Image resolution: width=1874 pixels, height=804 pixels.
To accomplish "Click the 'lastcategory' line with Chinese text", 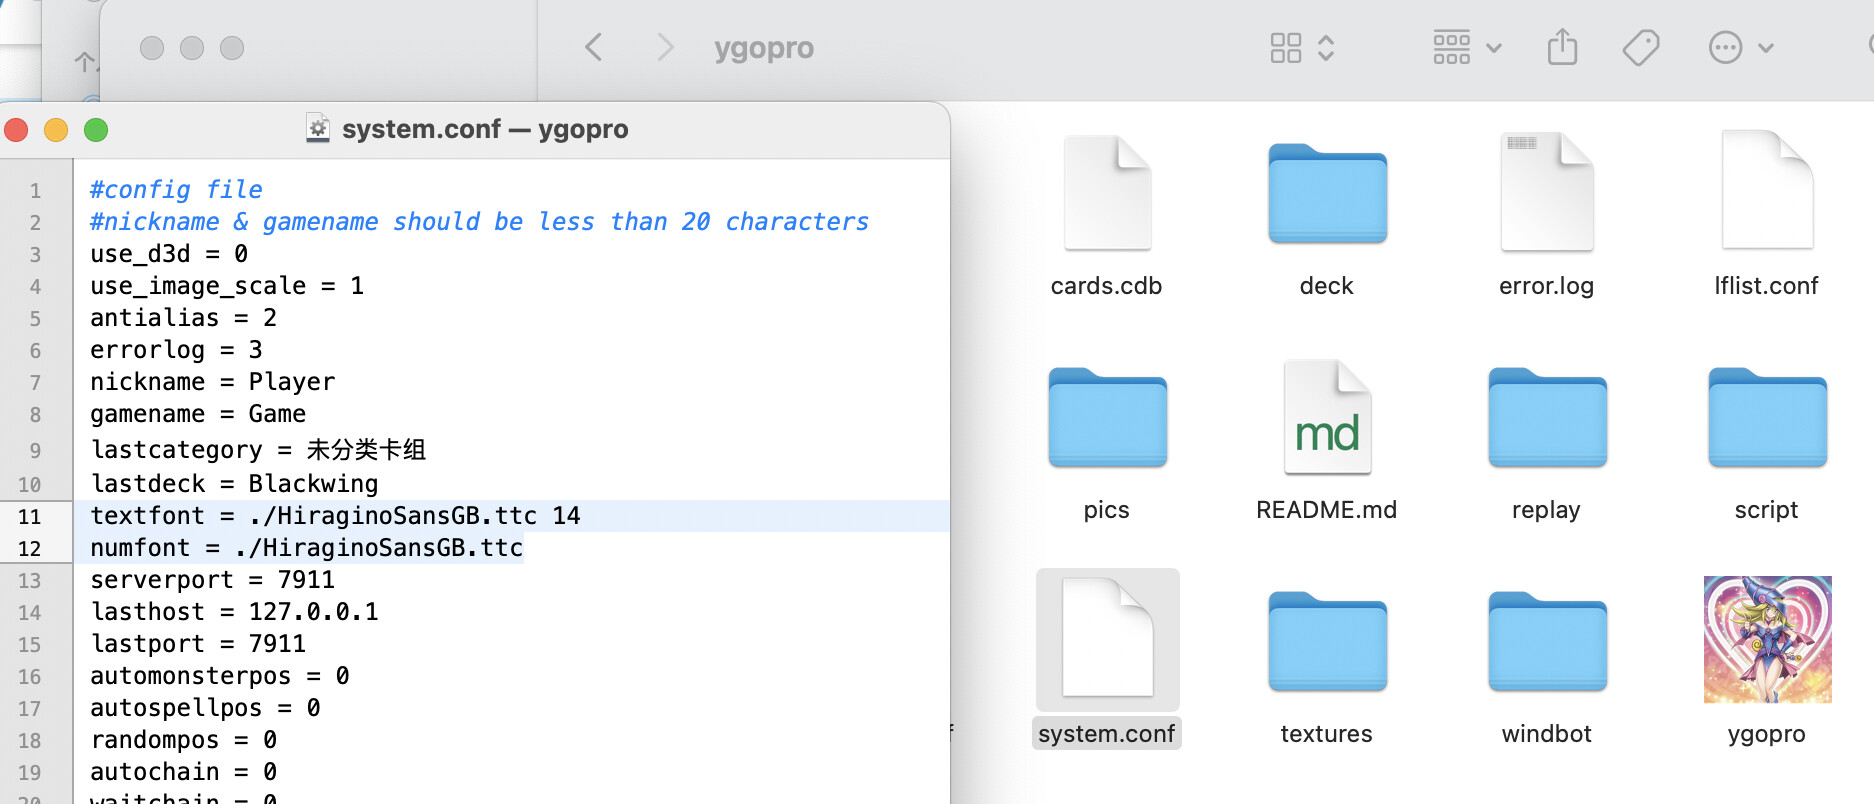I will point(258,450).
